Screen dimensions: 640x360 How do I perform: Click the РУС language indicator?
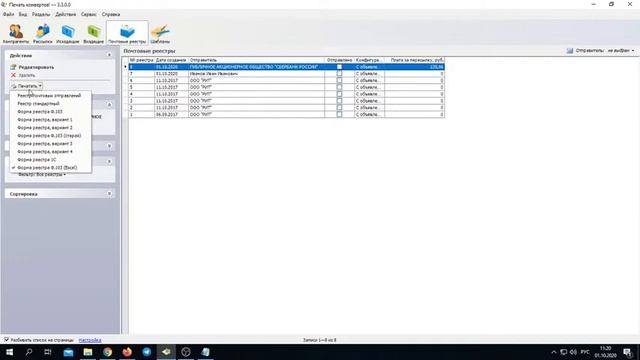[585, 352]
